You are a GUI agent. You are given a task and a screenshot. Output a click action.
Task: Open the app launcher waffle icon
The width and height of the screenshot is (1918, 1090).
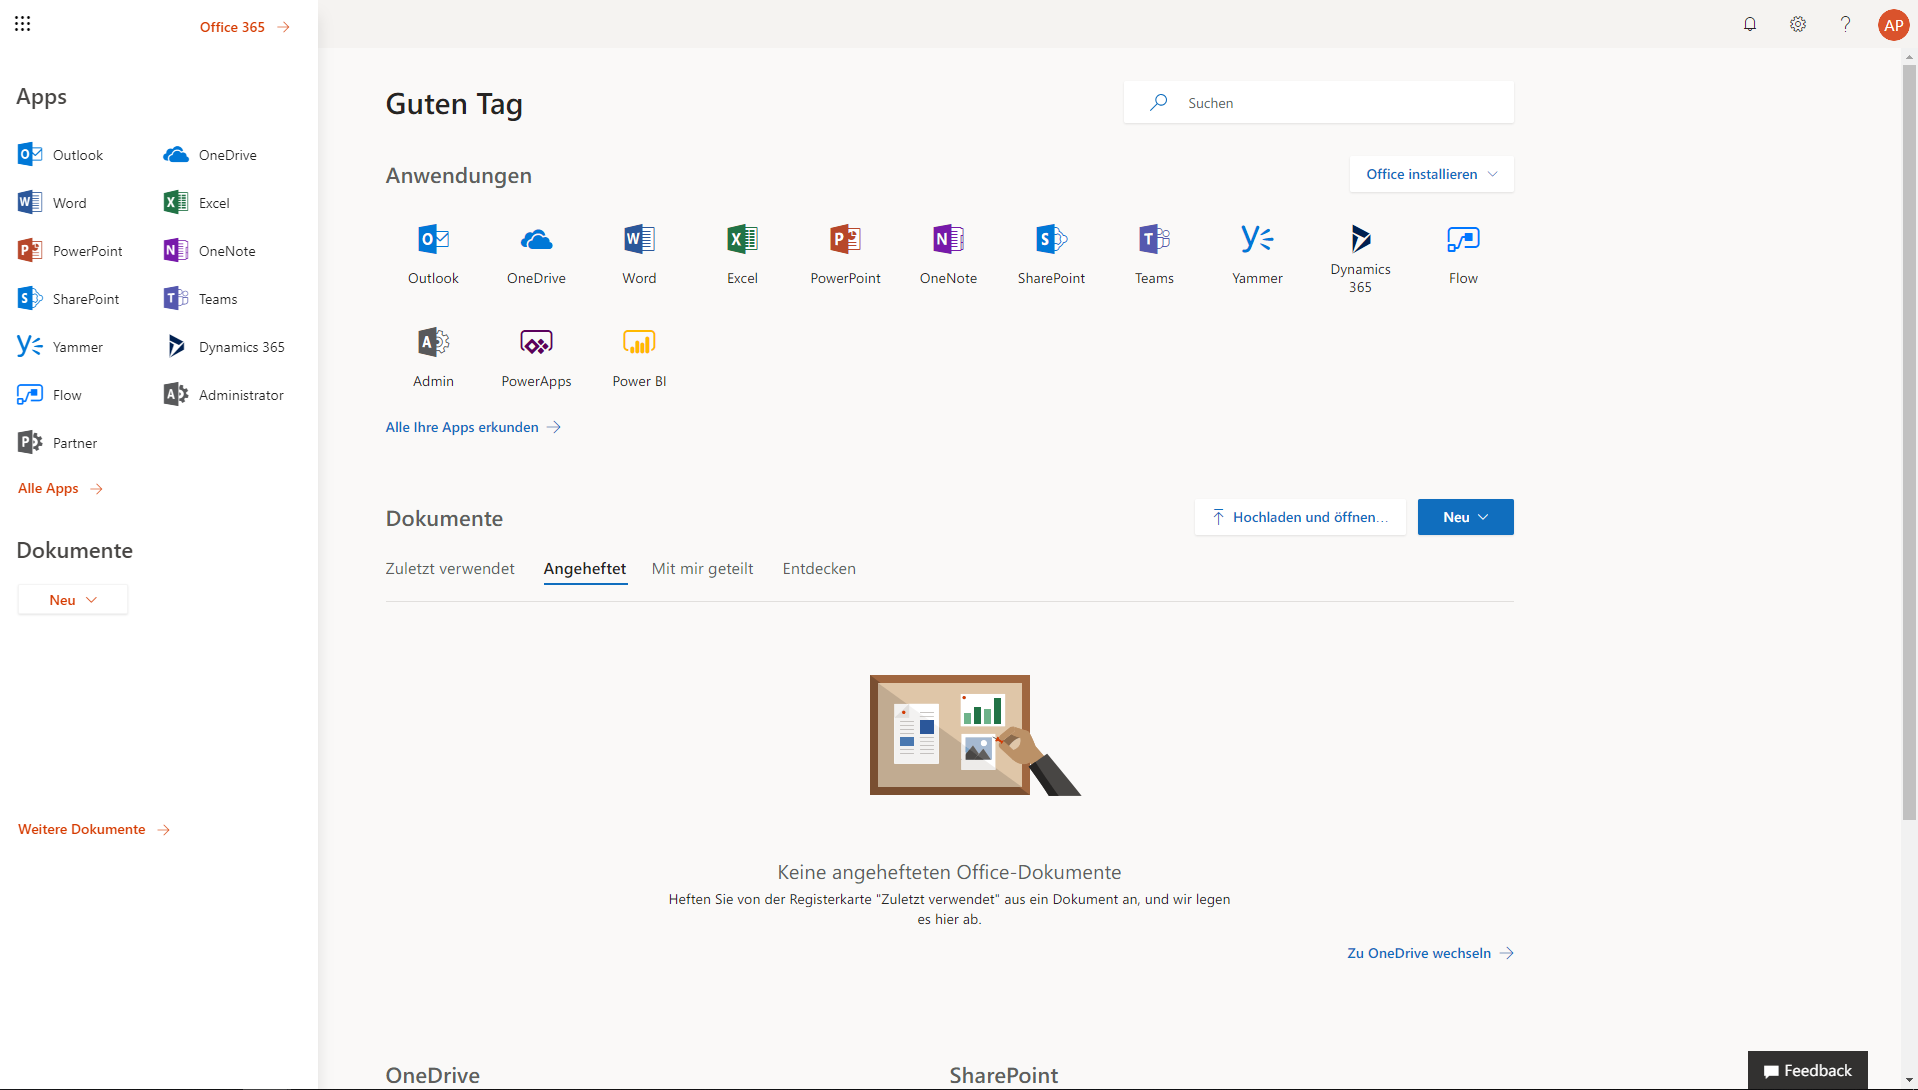pyautogui.click(x=22, y=23)
